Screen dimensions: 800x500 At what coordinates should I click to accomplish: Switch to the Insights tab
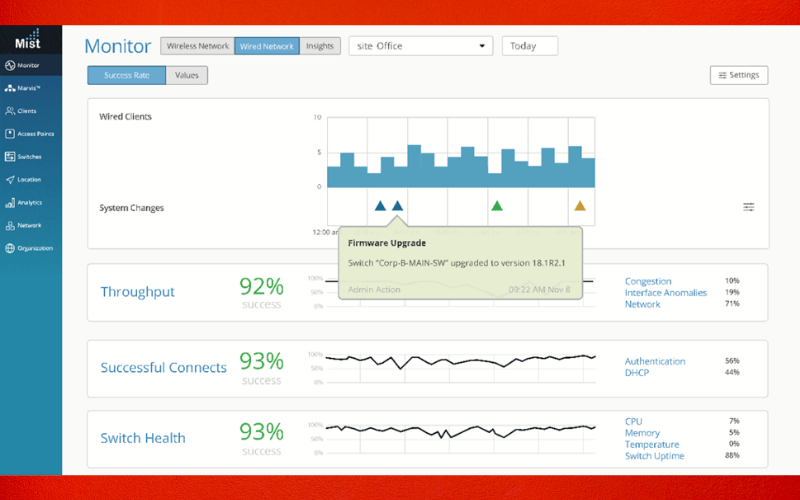coord(320,46)
